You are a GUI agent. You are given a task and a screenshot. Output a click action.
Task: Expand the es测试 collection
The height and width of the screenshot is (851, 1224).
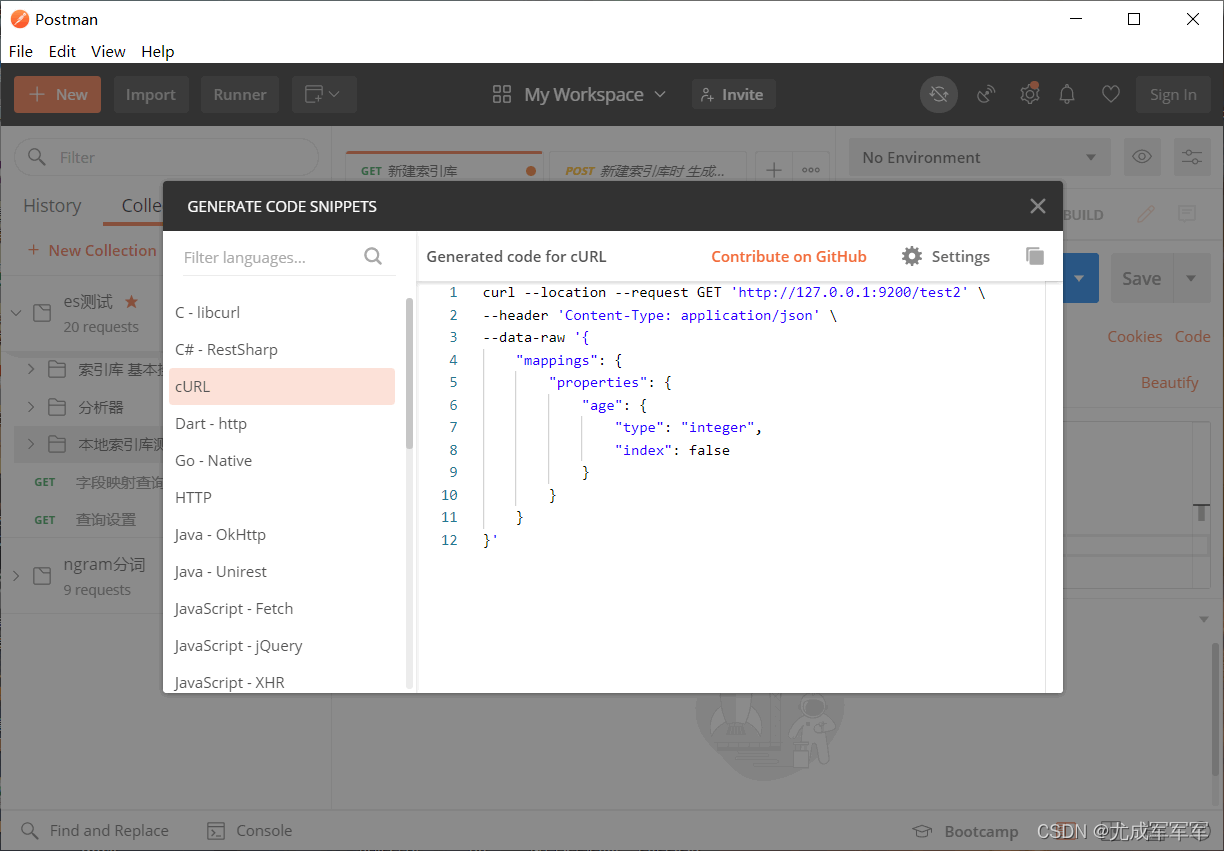click(16, 313)
